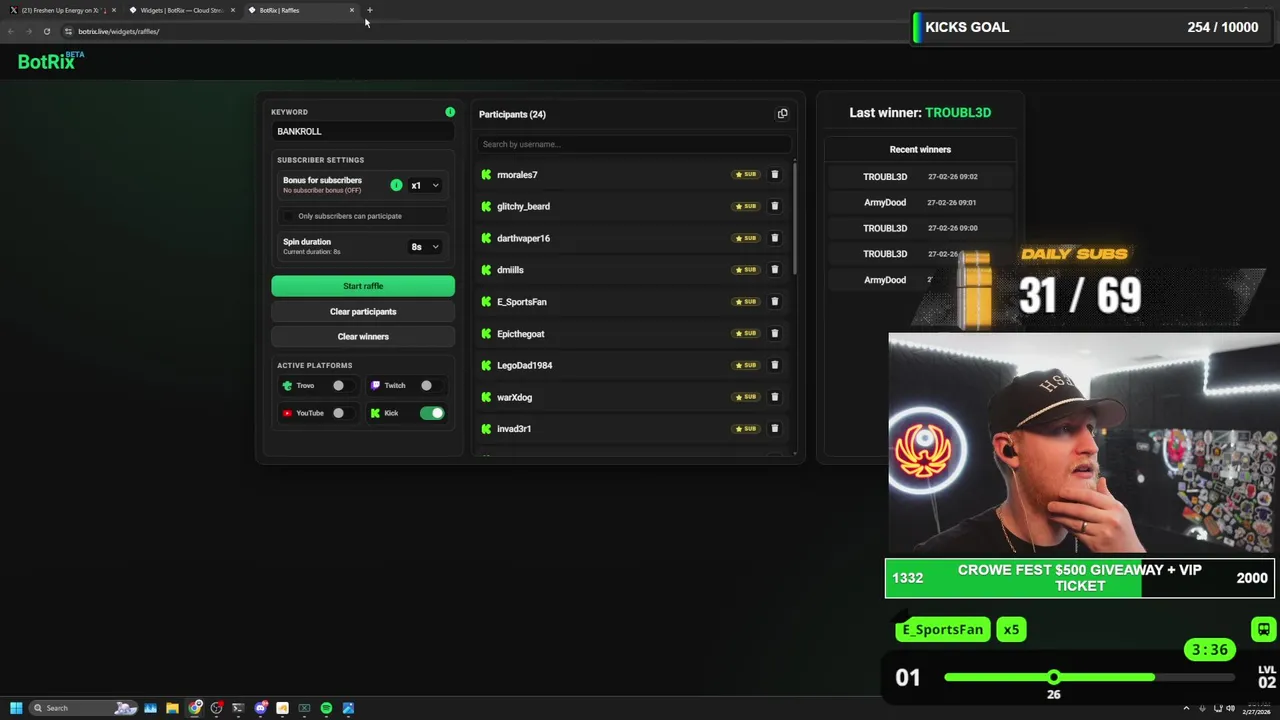Click the Search by username field
The height and width of the screenshot is (720, 1280).
632,144
